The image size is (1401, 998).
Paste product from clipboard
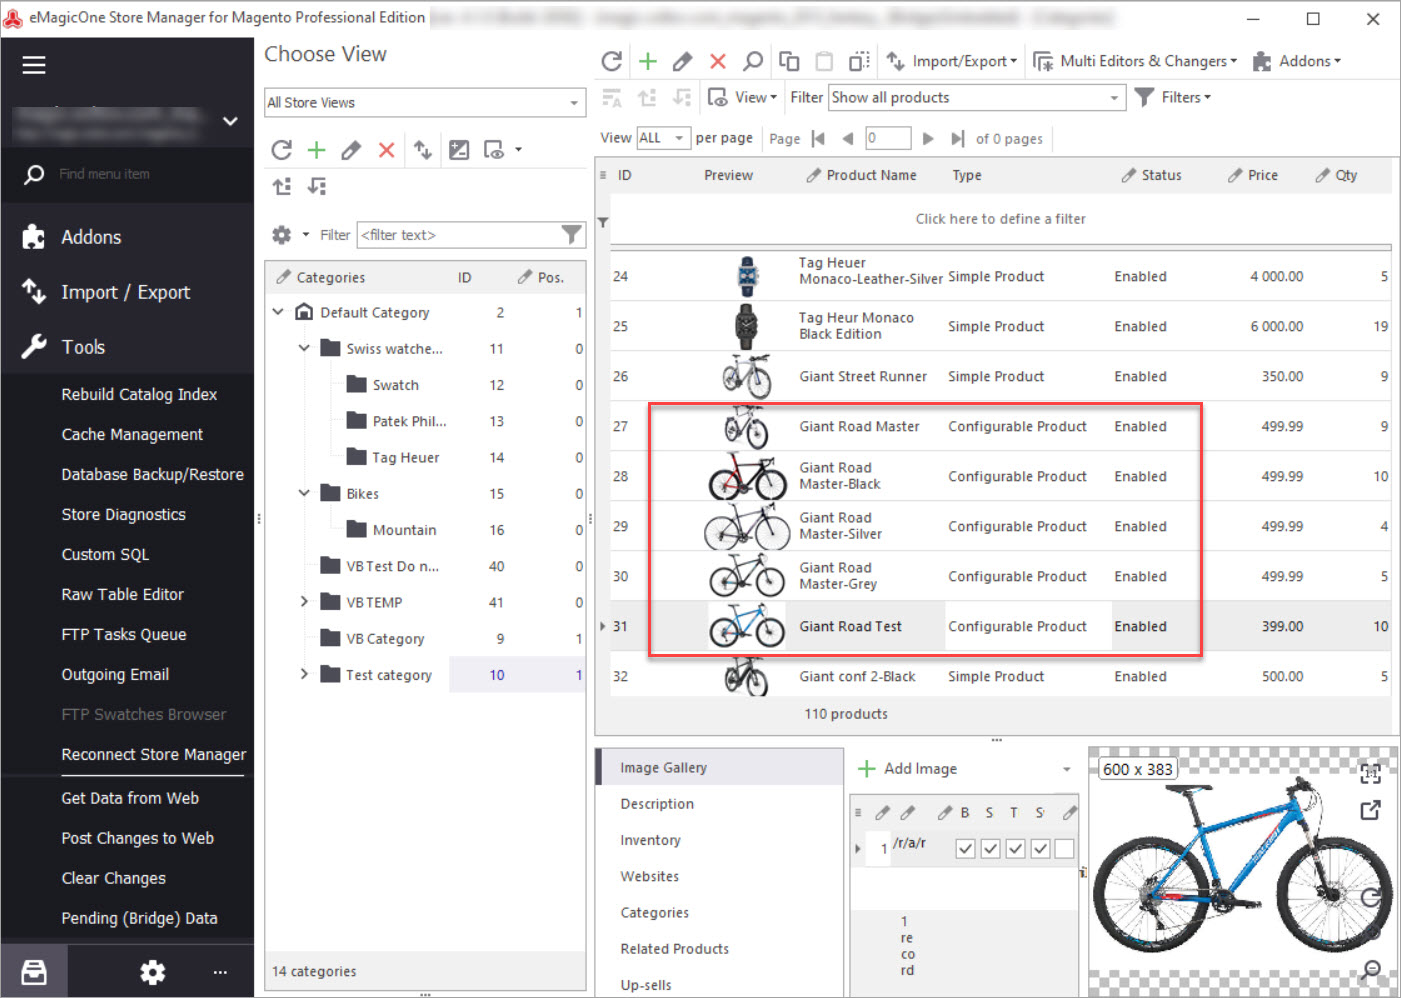coord(824,61)
